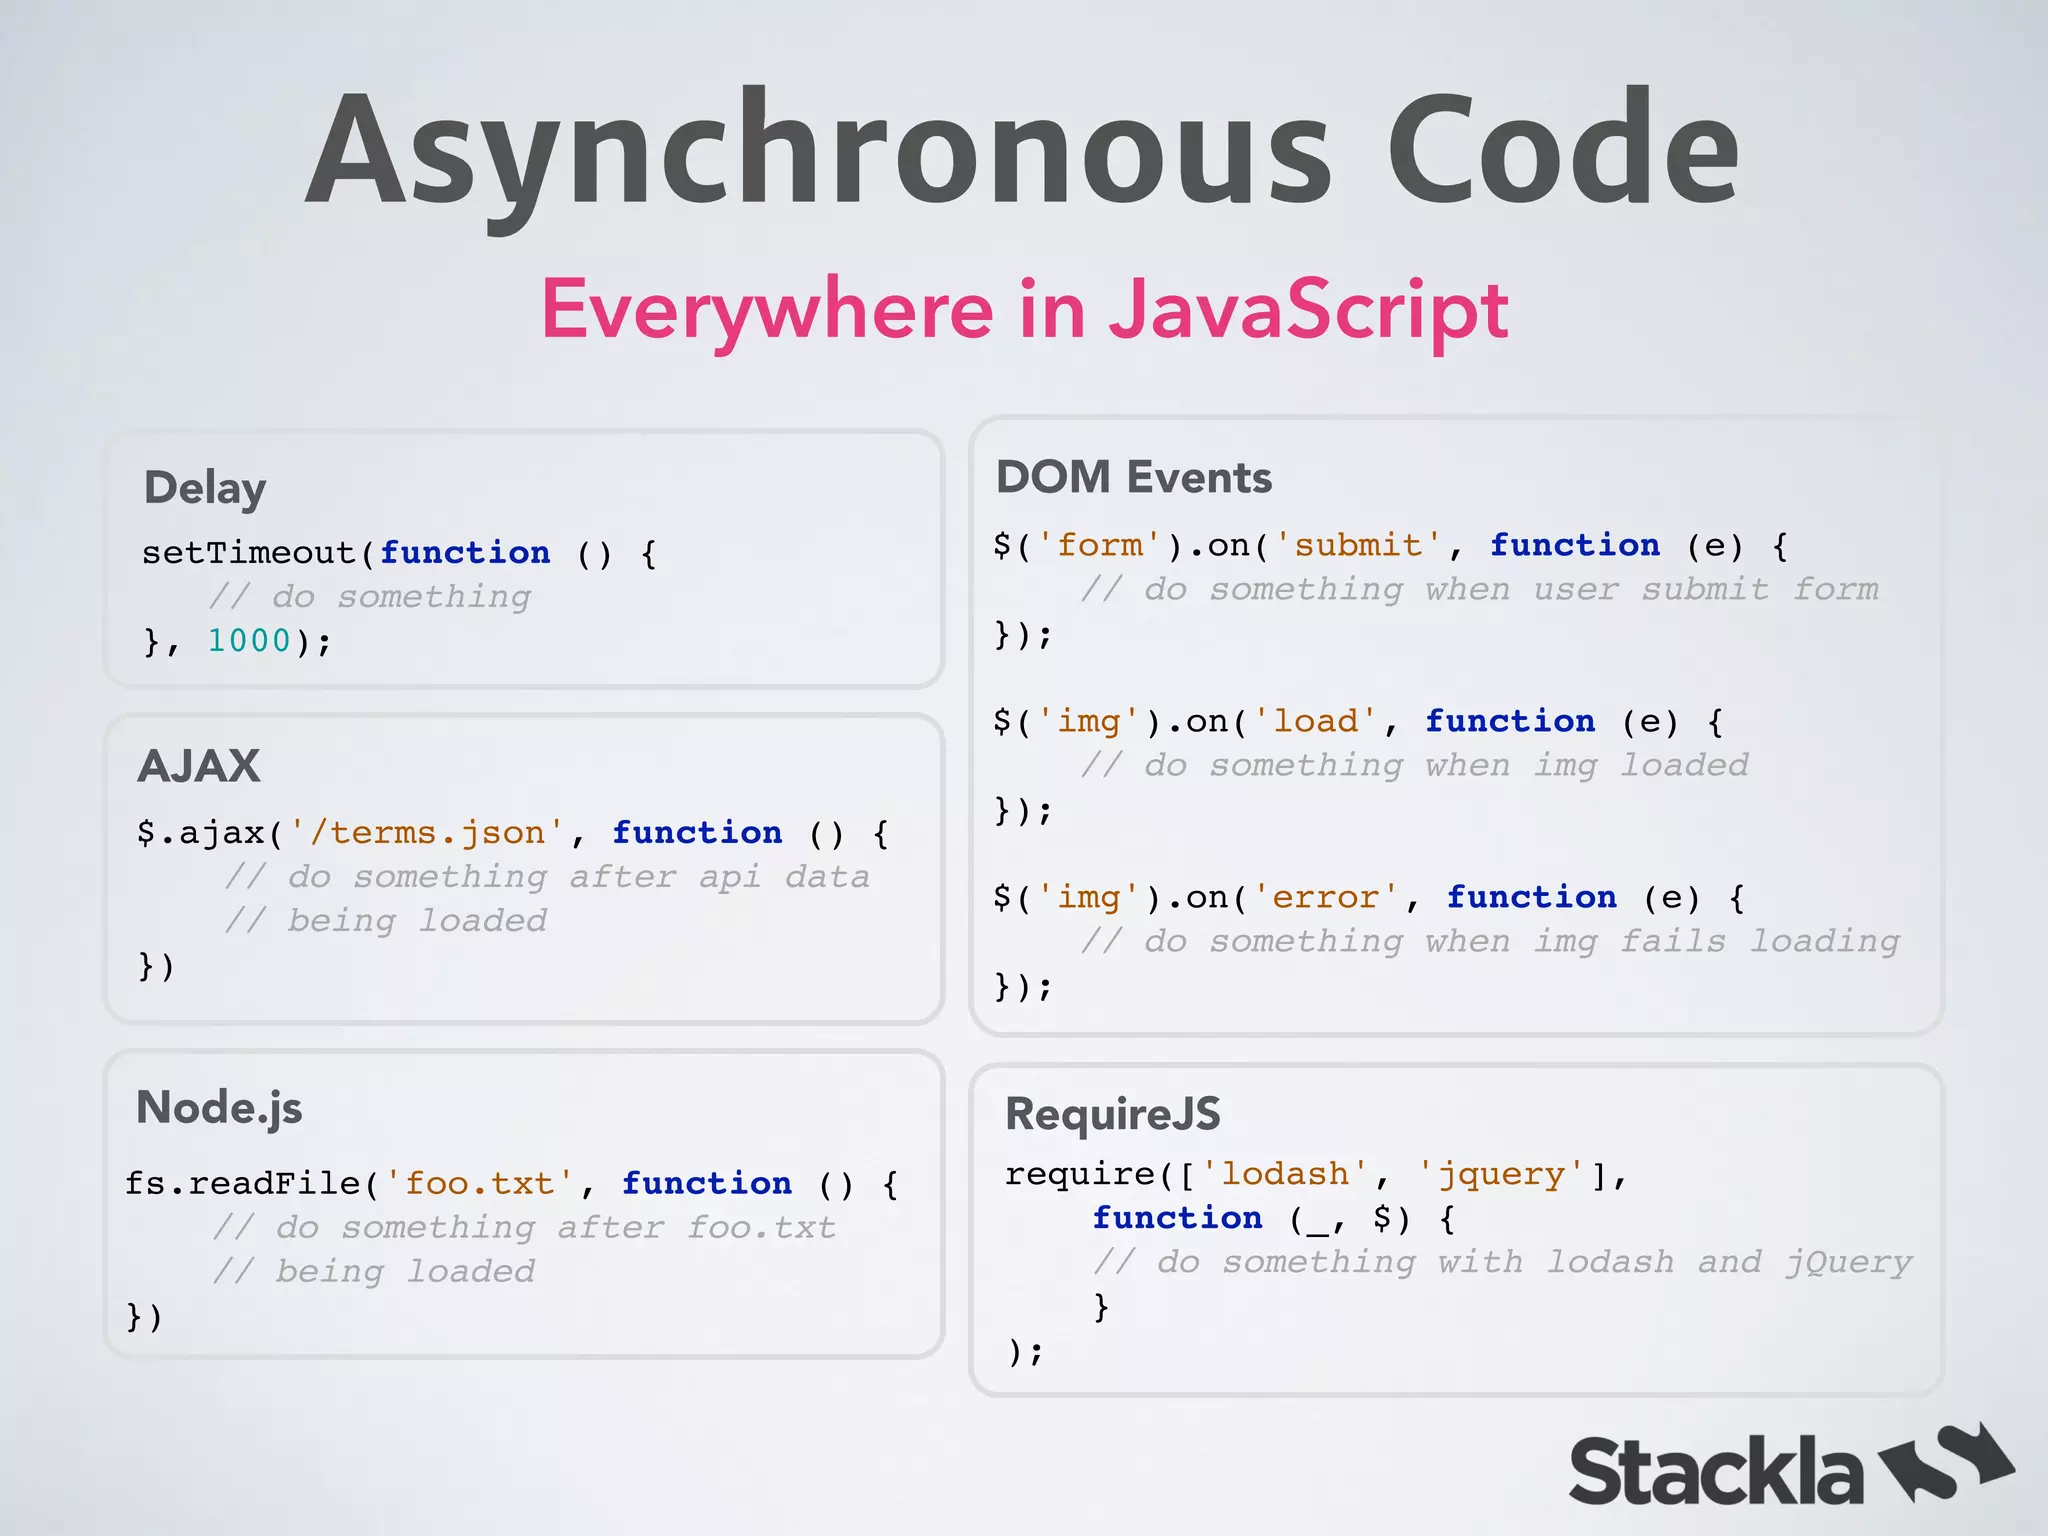Click the Stackla arrow logo icon
The image size is (2048, 1536).
point(1946,1462)
